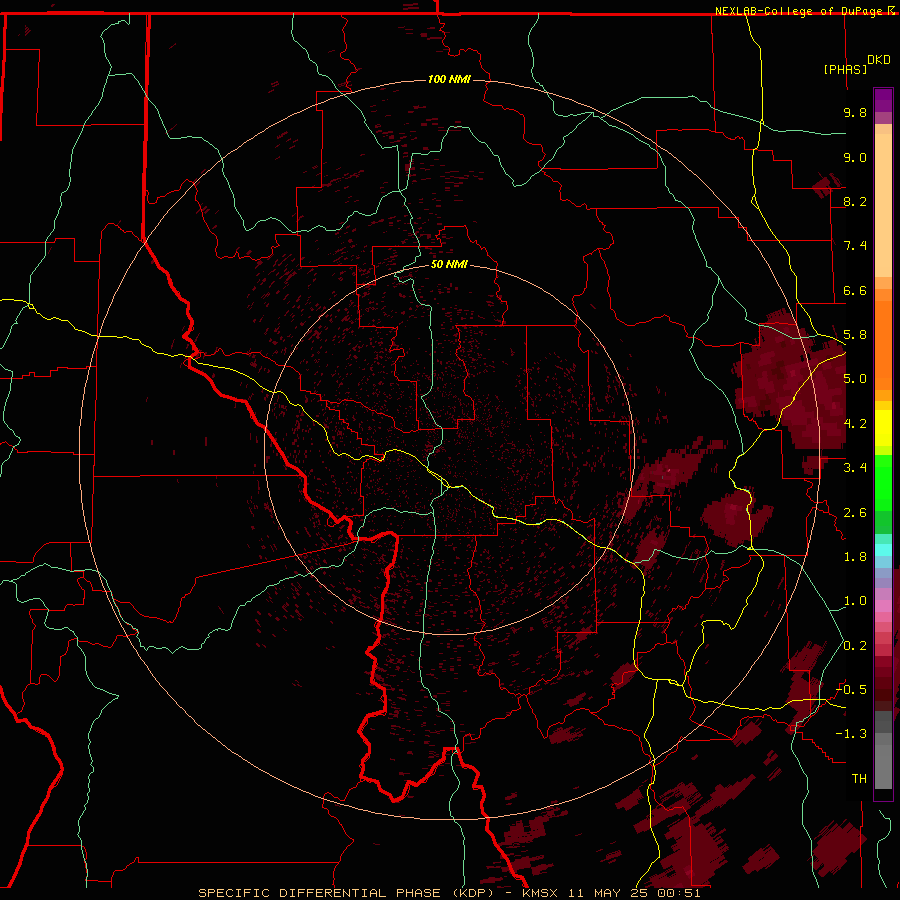900x900 pixels.
Task: Click the 1.0 value on color scale
Action: [855, 601]
